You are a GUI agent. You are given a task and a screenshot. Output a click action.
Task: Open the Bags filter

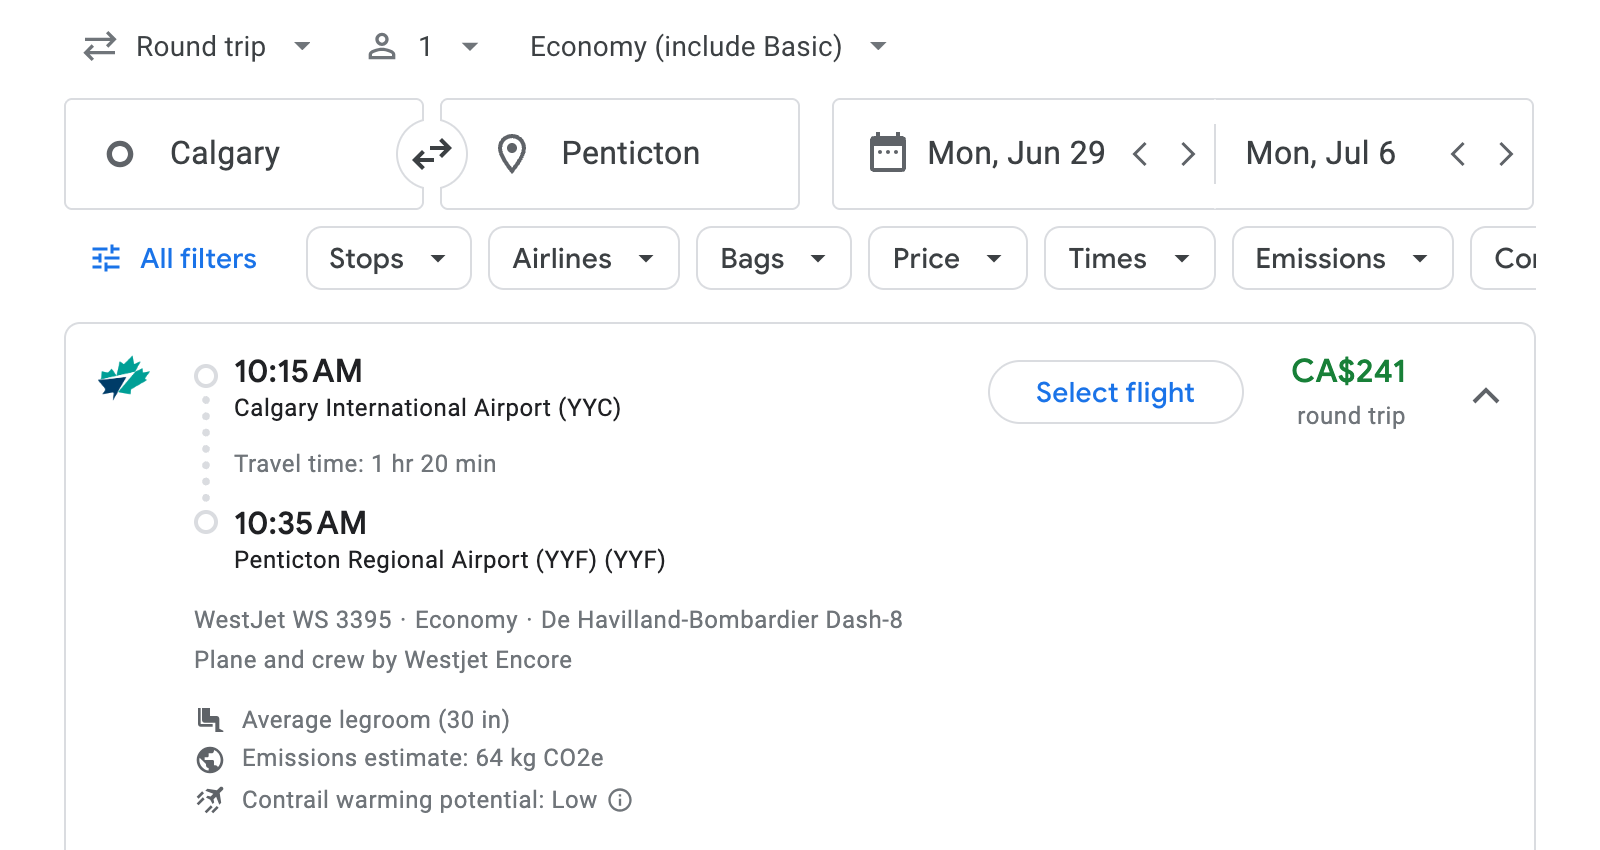[773, 258]
